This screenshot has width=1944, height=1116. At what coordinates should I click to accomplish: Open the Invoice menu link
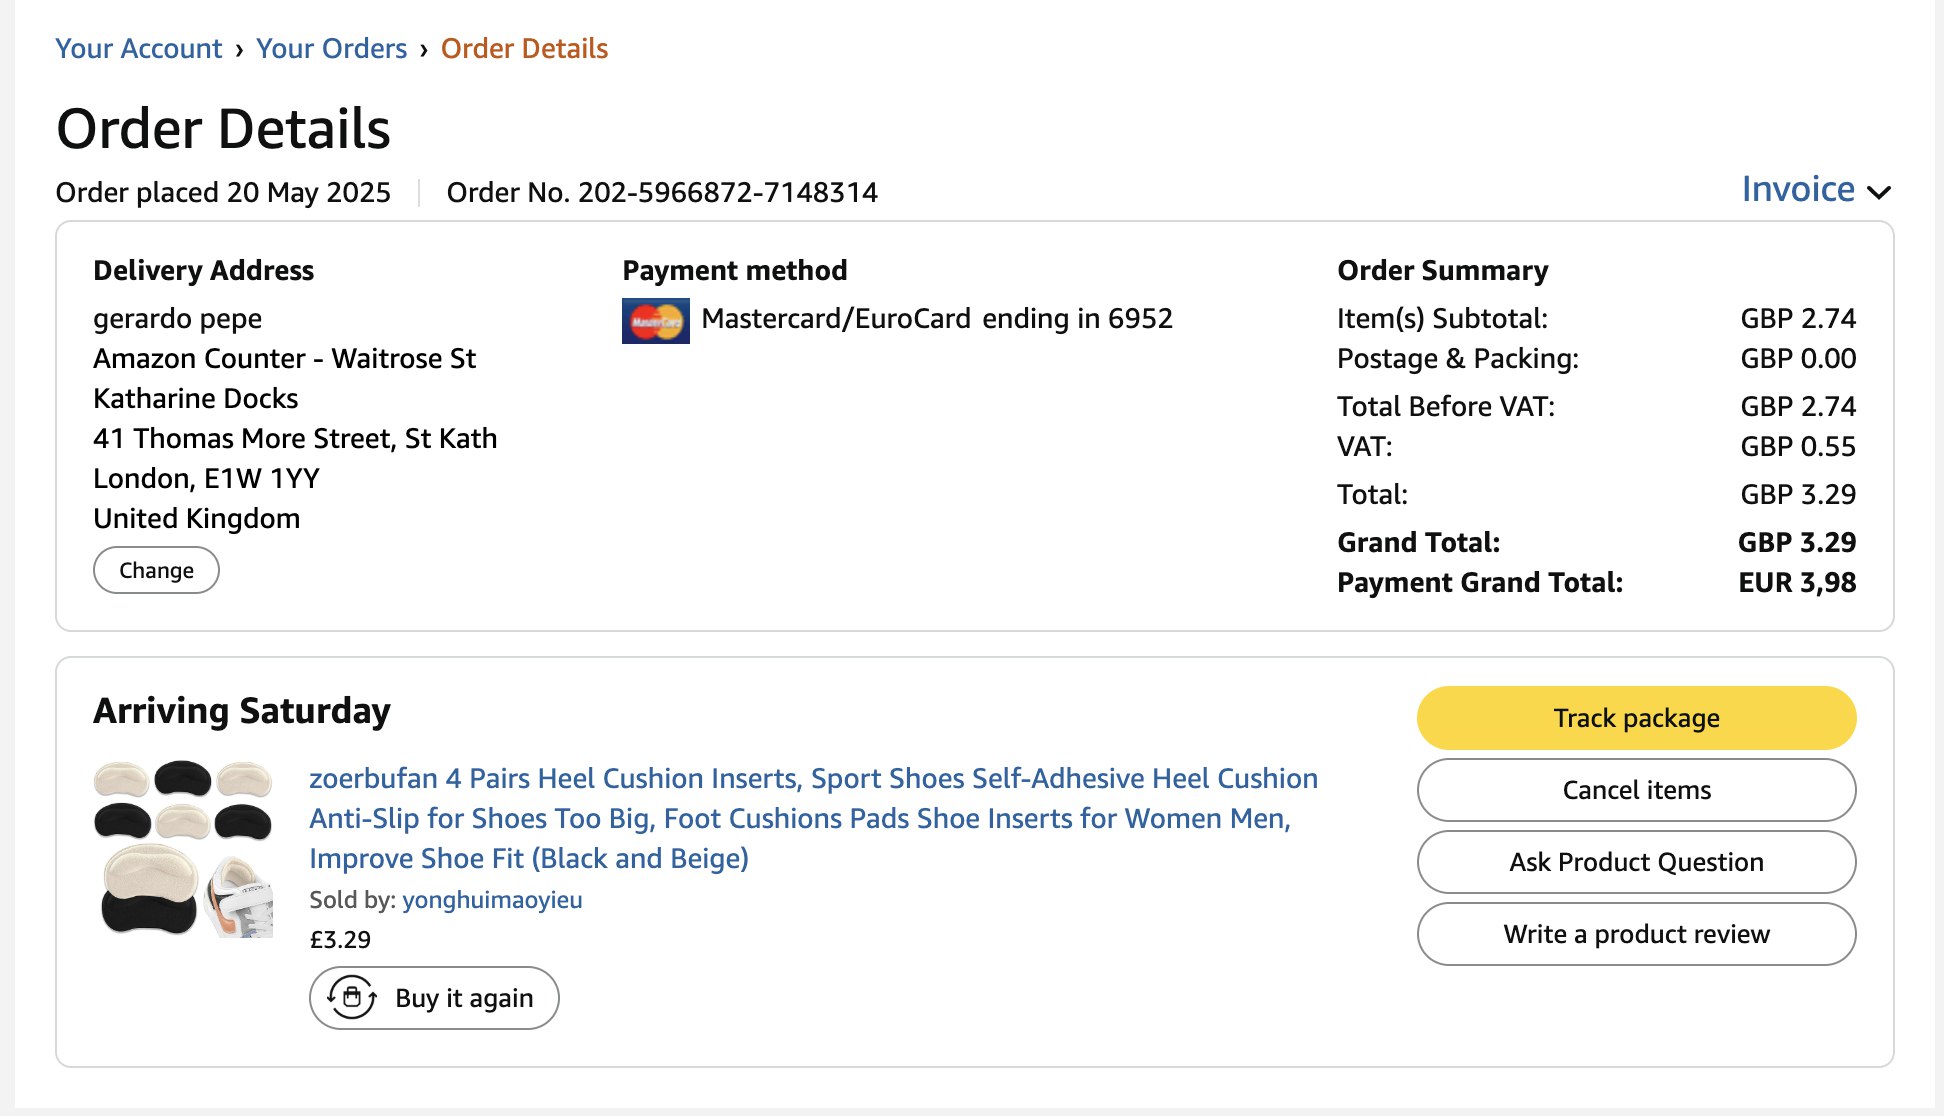pyautogui.click(x=1797, y=189)
